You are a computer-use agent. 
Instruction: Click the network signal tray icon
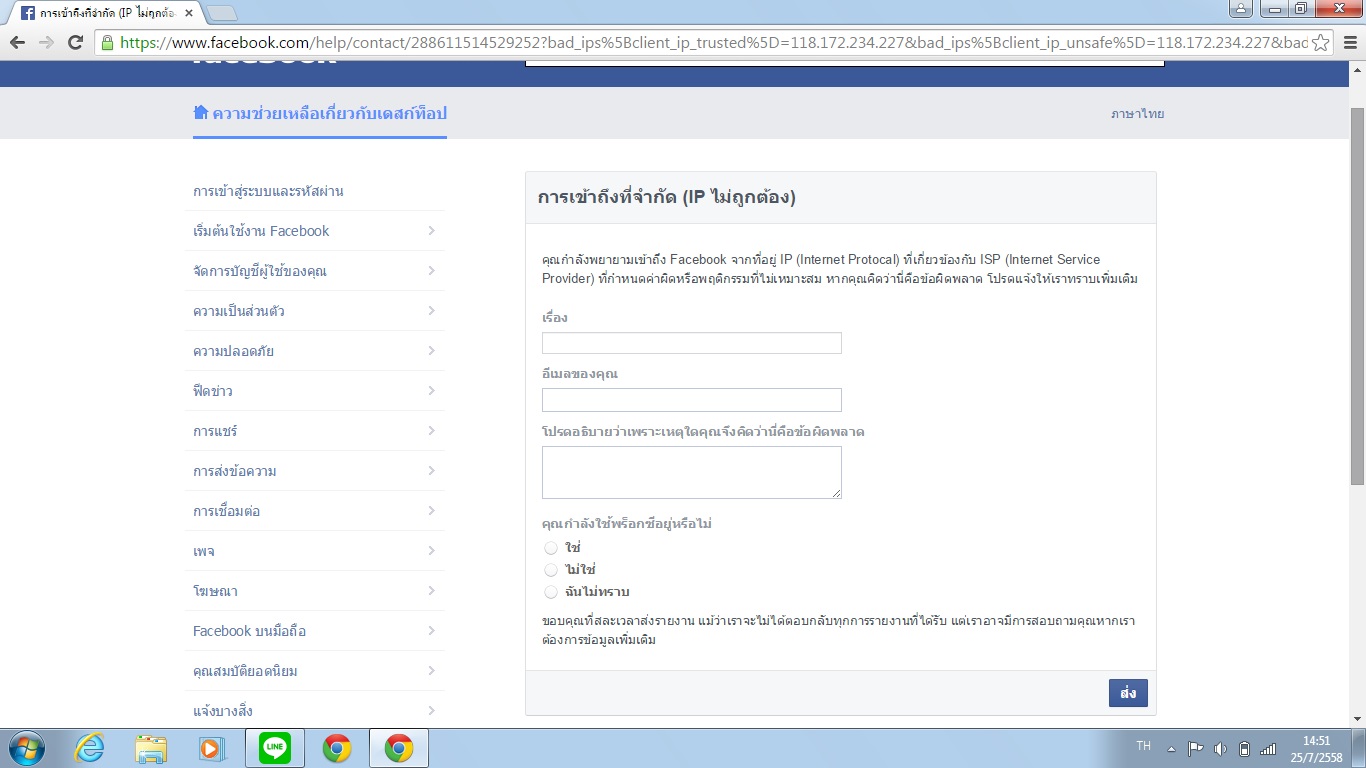click(x=1268, y=748)
